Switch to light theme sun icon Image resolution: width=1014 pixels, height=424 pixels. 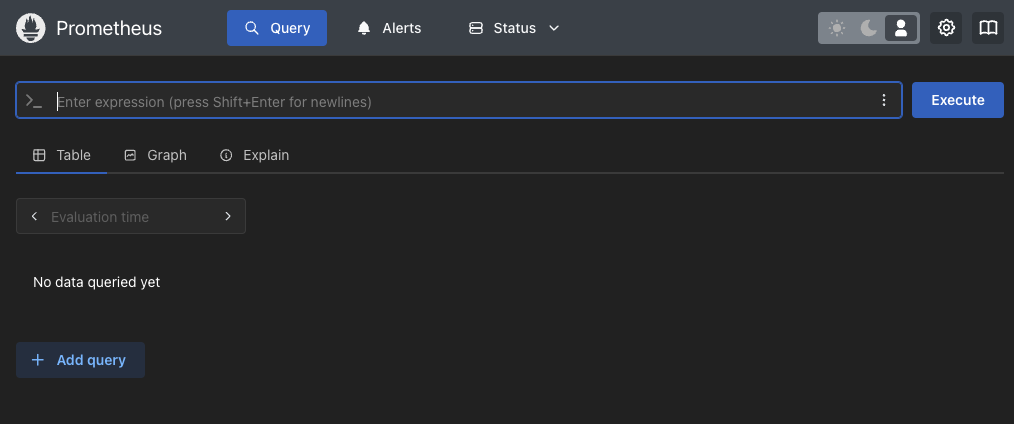coord(837,28)
